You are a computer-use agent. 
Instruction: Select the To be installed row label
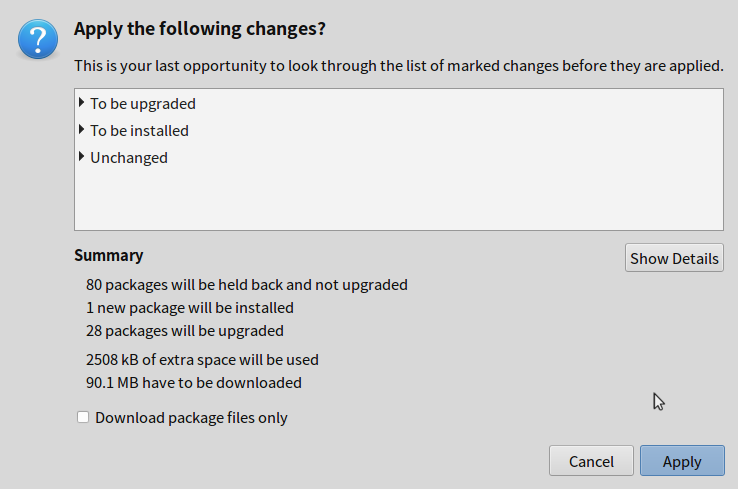pyautogui.click(x=139, y=130)
